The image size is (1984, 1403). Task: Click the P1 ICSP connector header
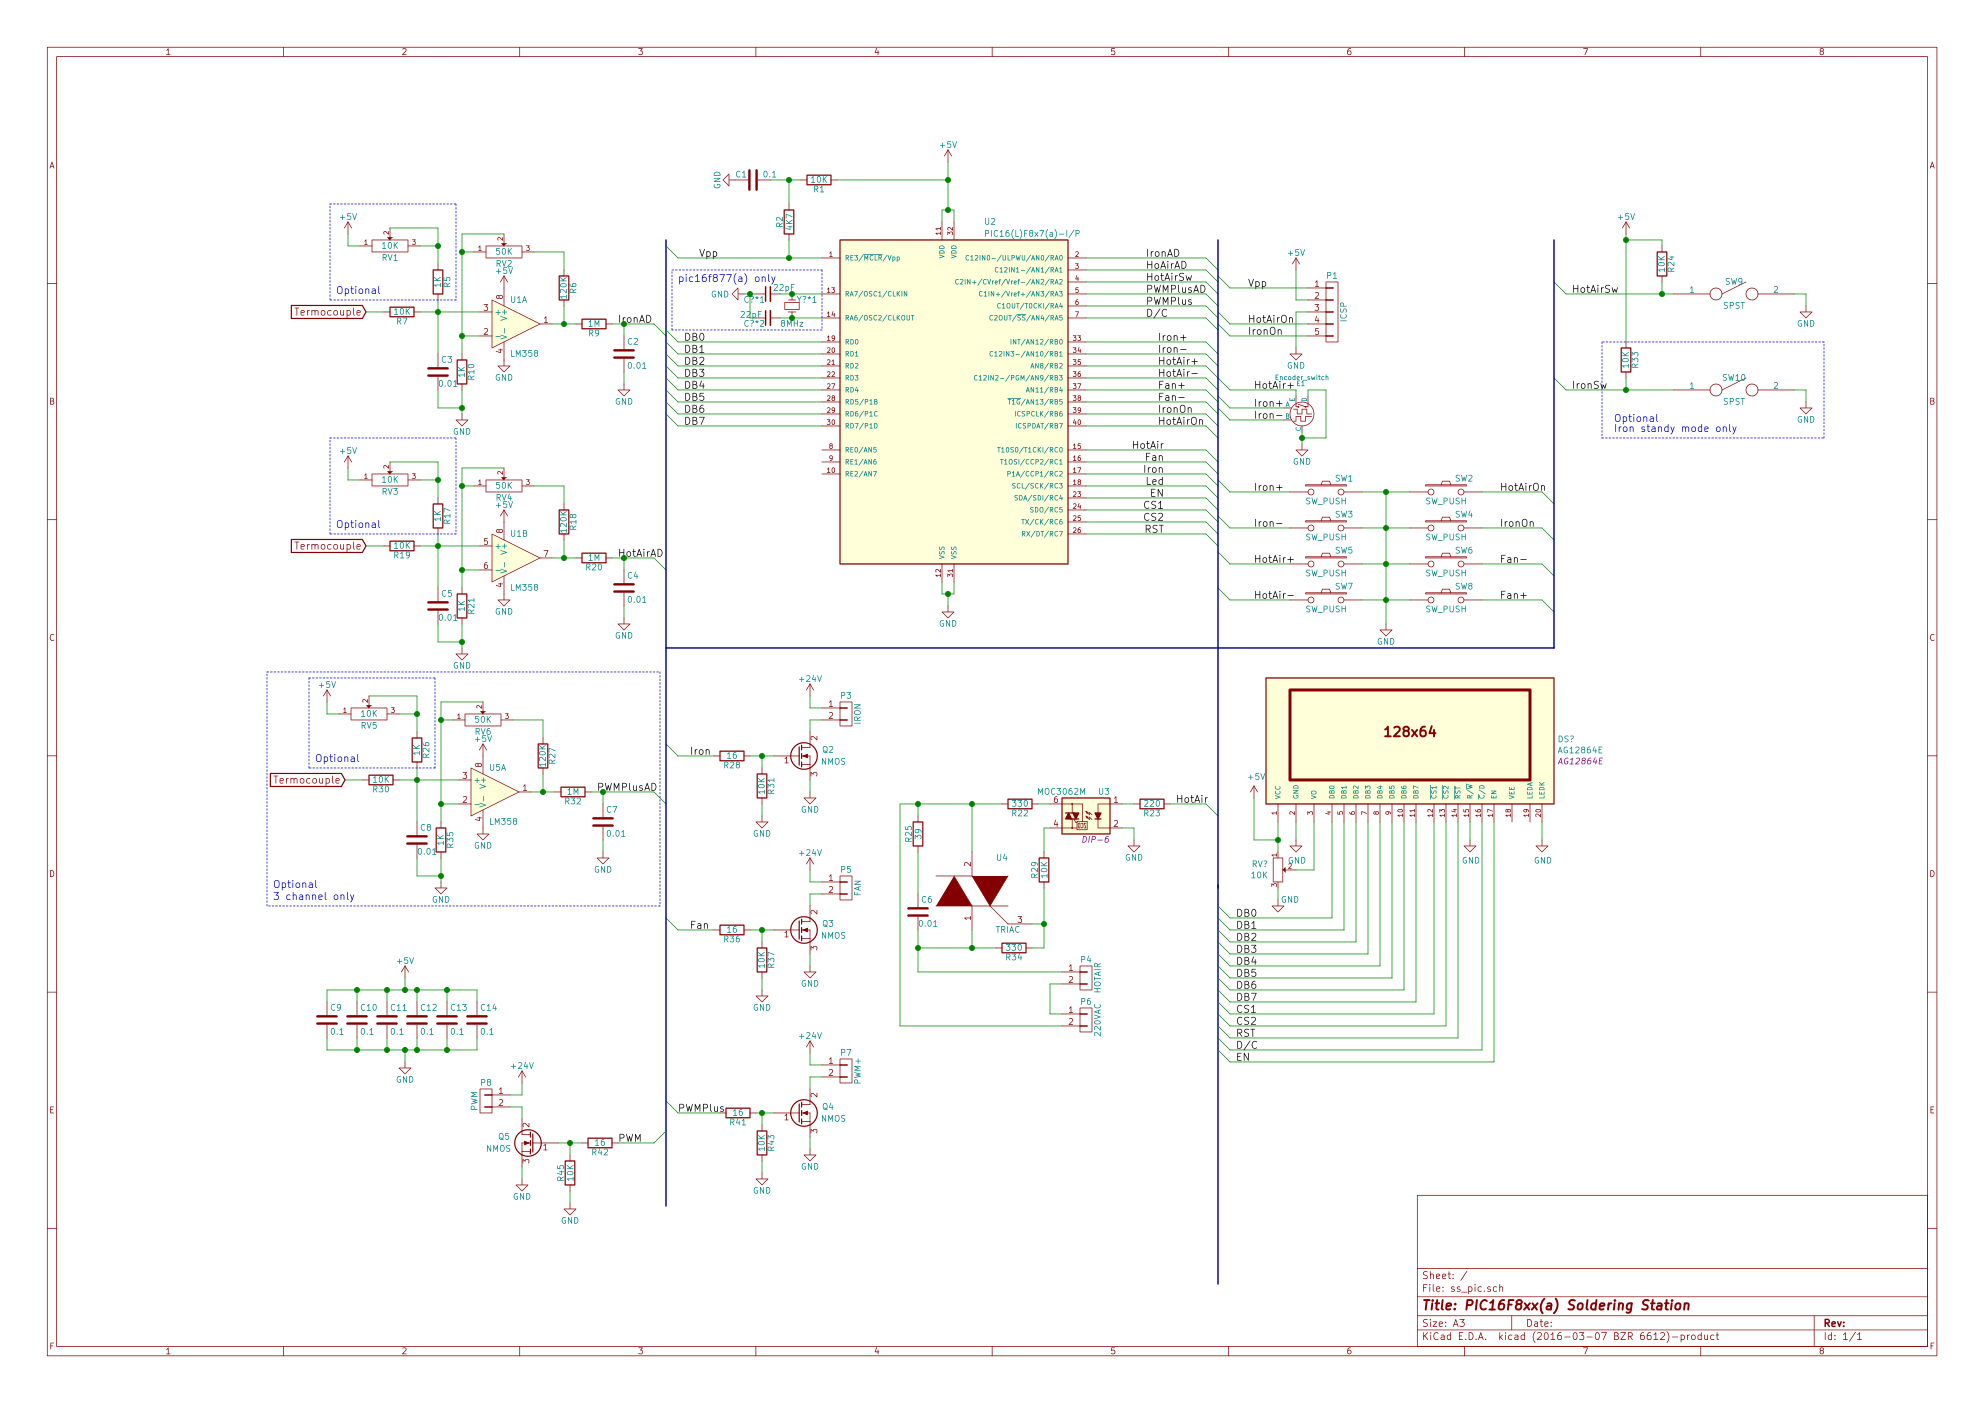point(1331,312)
